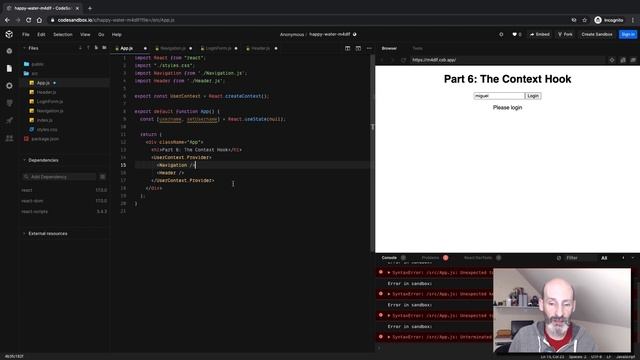The image size is (640, 360).
Task: Click the browser bookmark star icon
Action: tap(584, 20)
